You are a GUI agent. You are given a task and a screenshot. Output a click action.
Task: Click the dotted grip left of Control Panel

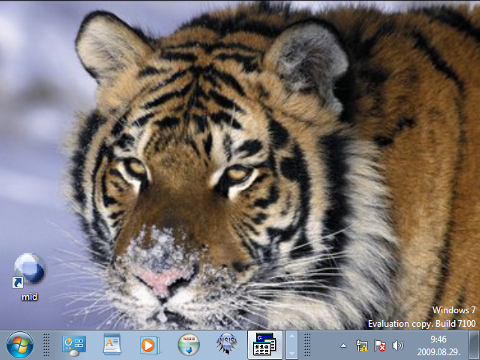pos(46,345)
